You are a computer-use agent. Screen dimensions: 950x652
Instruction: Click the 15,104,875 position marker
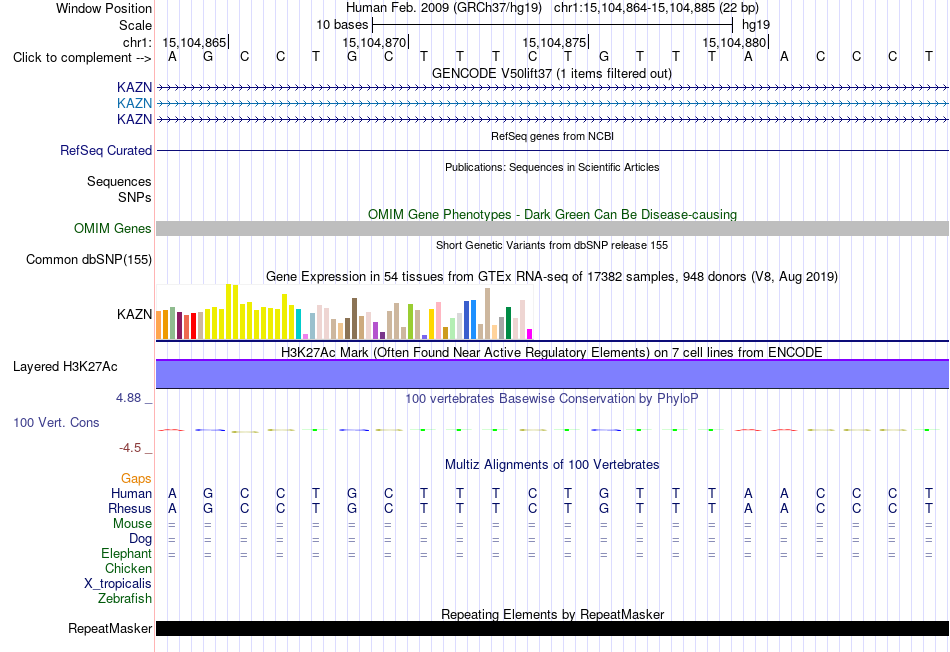tap(554, 42)
